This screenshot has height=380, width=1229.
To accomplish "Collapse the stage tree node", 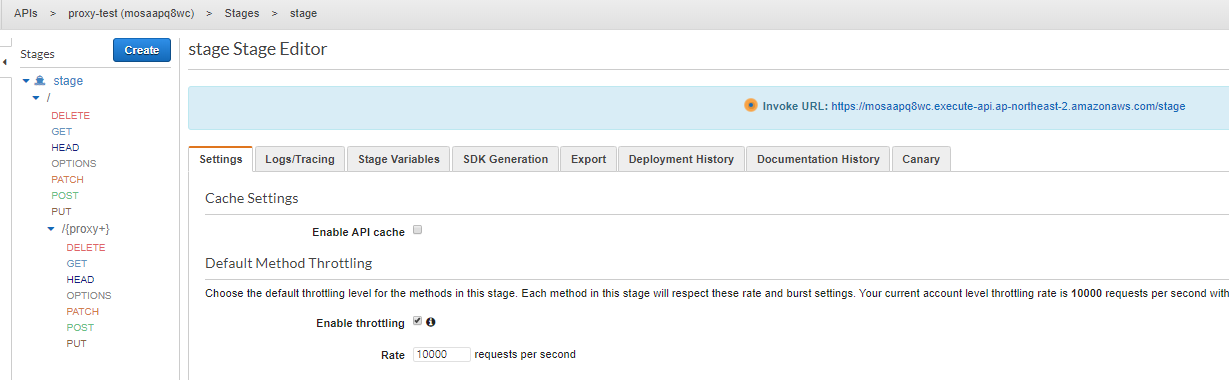I will [26, 80].
